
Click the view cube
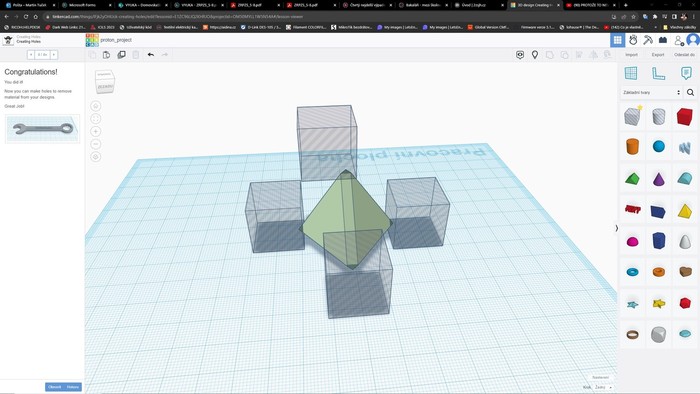[x=105, y=81]
